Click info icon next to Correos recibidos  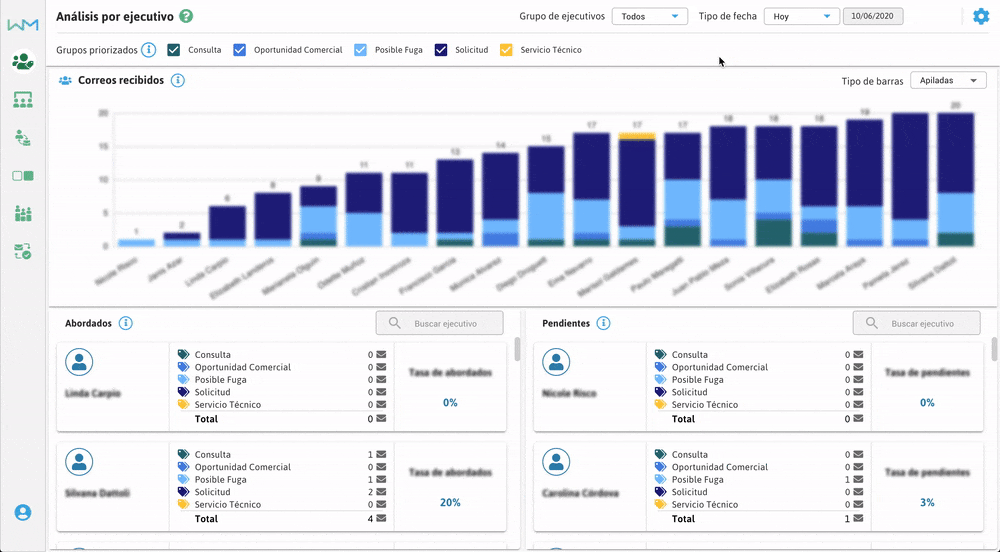(x=178, y=80)
